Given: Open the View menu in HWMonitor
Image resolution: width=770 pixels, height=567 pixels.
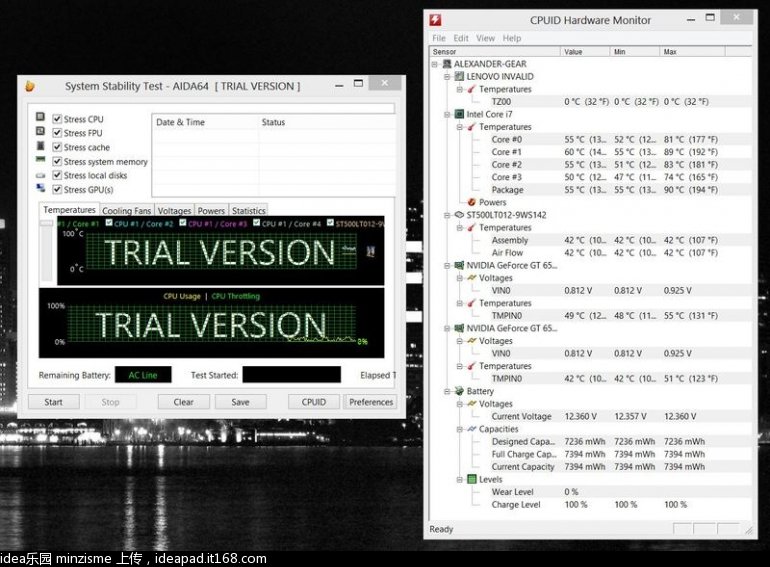Looking at the screenshot, I should 485,38.
